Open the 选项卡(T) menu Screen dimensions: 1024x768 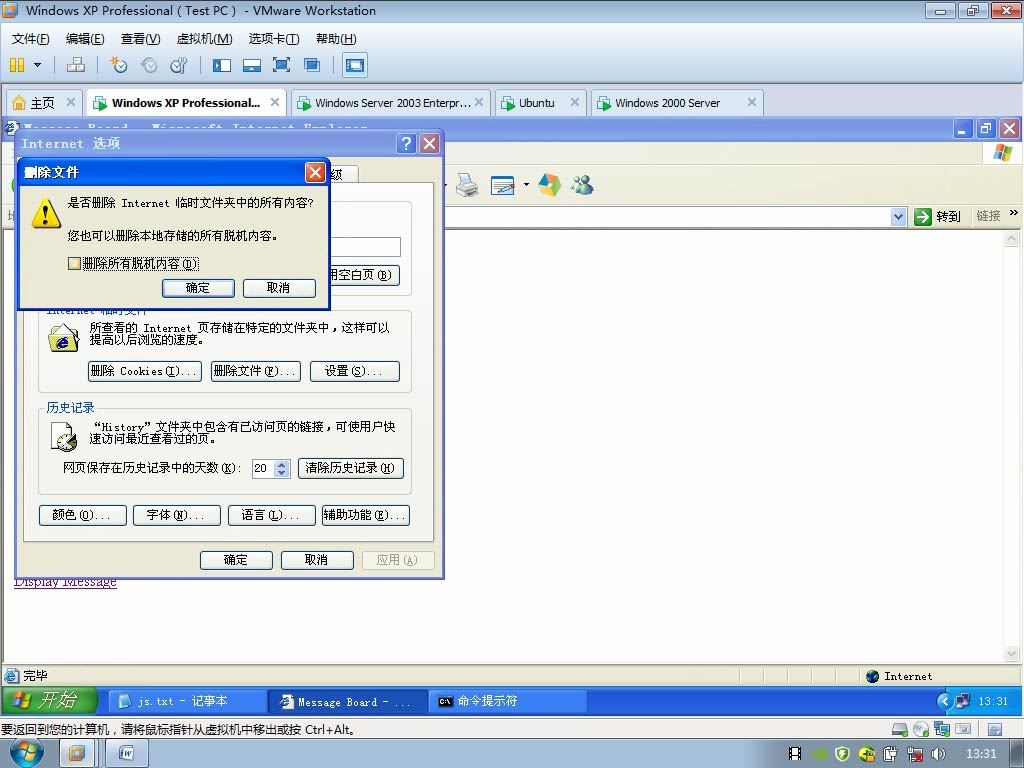pyautogui.click(x=274, y=39)
